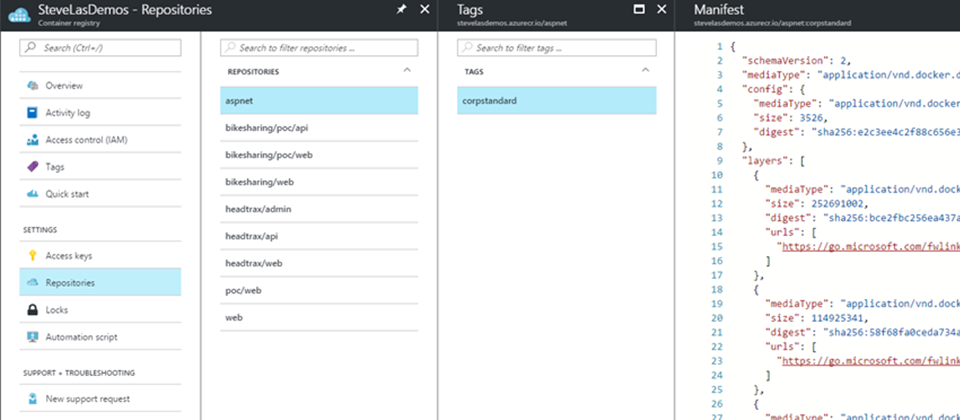Pin the Repositories blade

point(401,10)
